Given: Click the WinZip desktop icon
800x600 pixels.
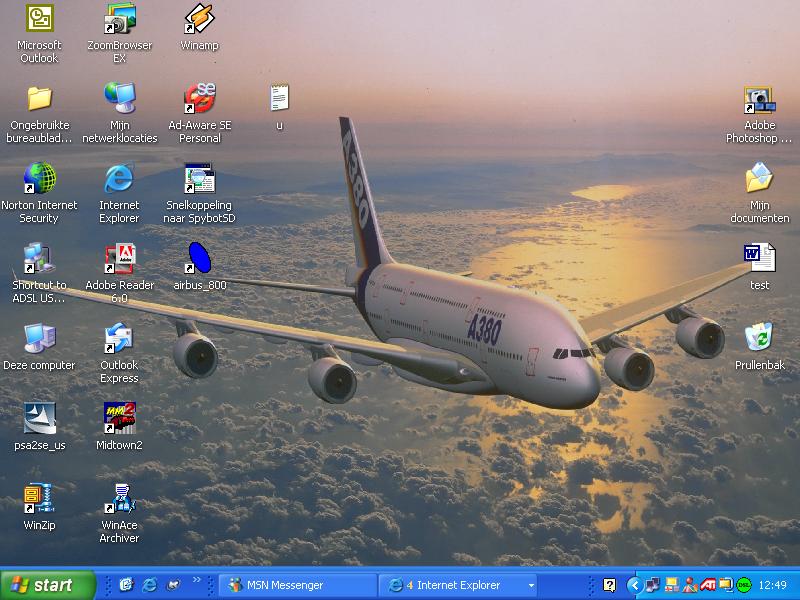Looking at the screenshot, I should (39, 497).
